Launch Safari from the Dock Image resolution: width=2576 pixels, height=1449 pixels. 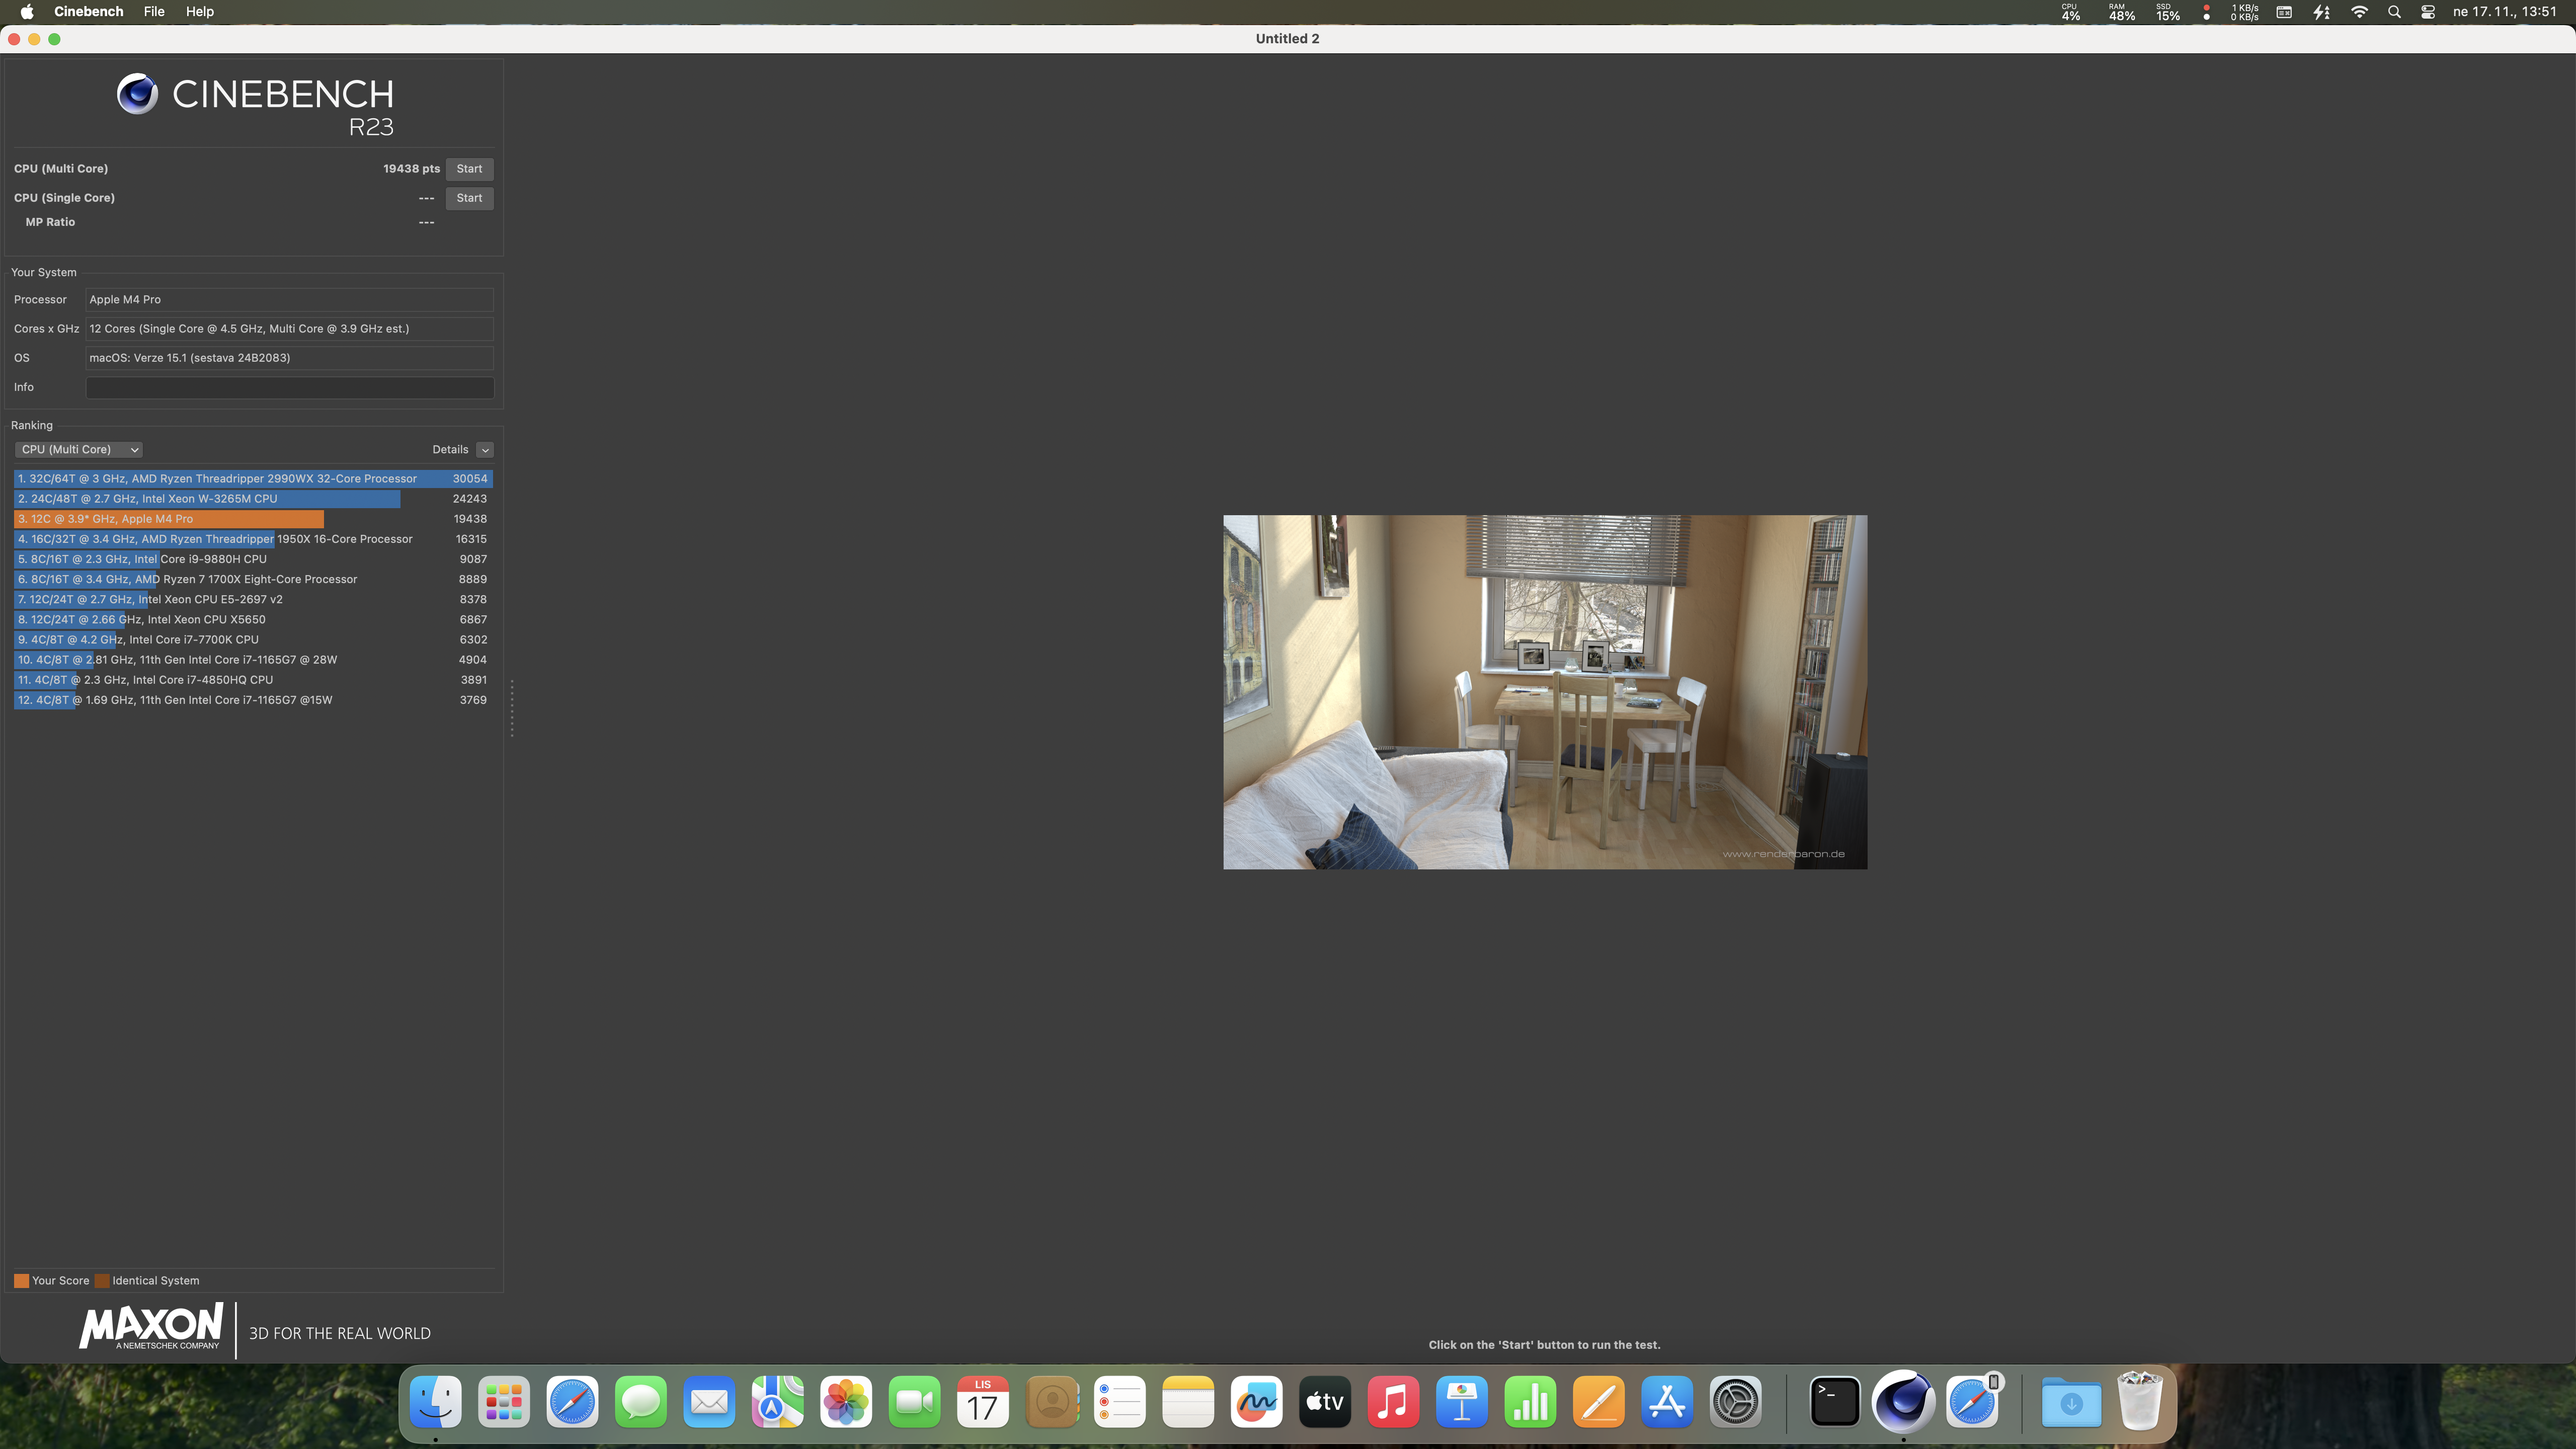click(572, 1402)
